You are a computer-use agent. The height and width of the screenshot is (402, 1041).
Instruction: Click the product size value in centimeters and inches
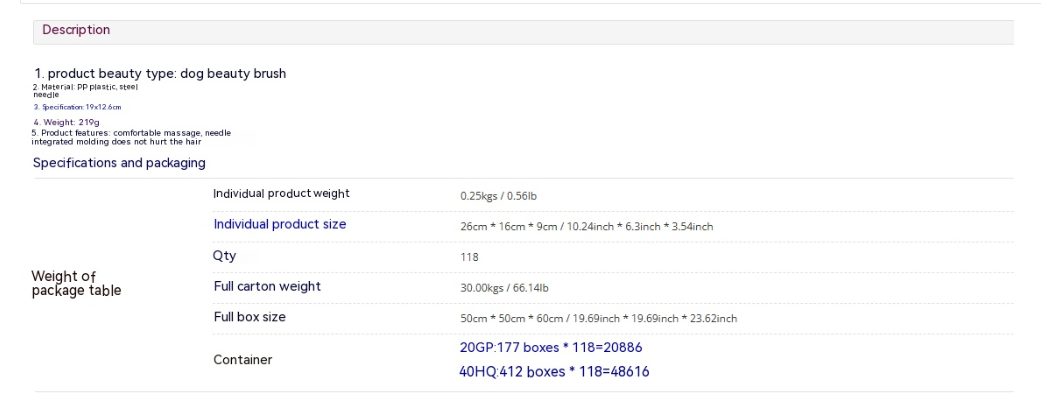586,227
